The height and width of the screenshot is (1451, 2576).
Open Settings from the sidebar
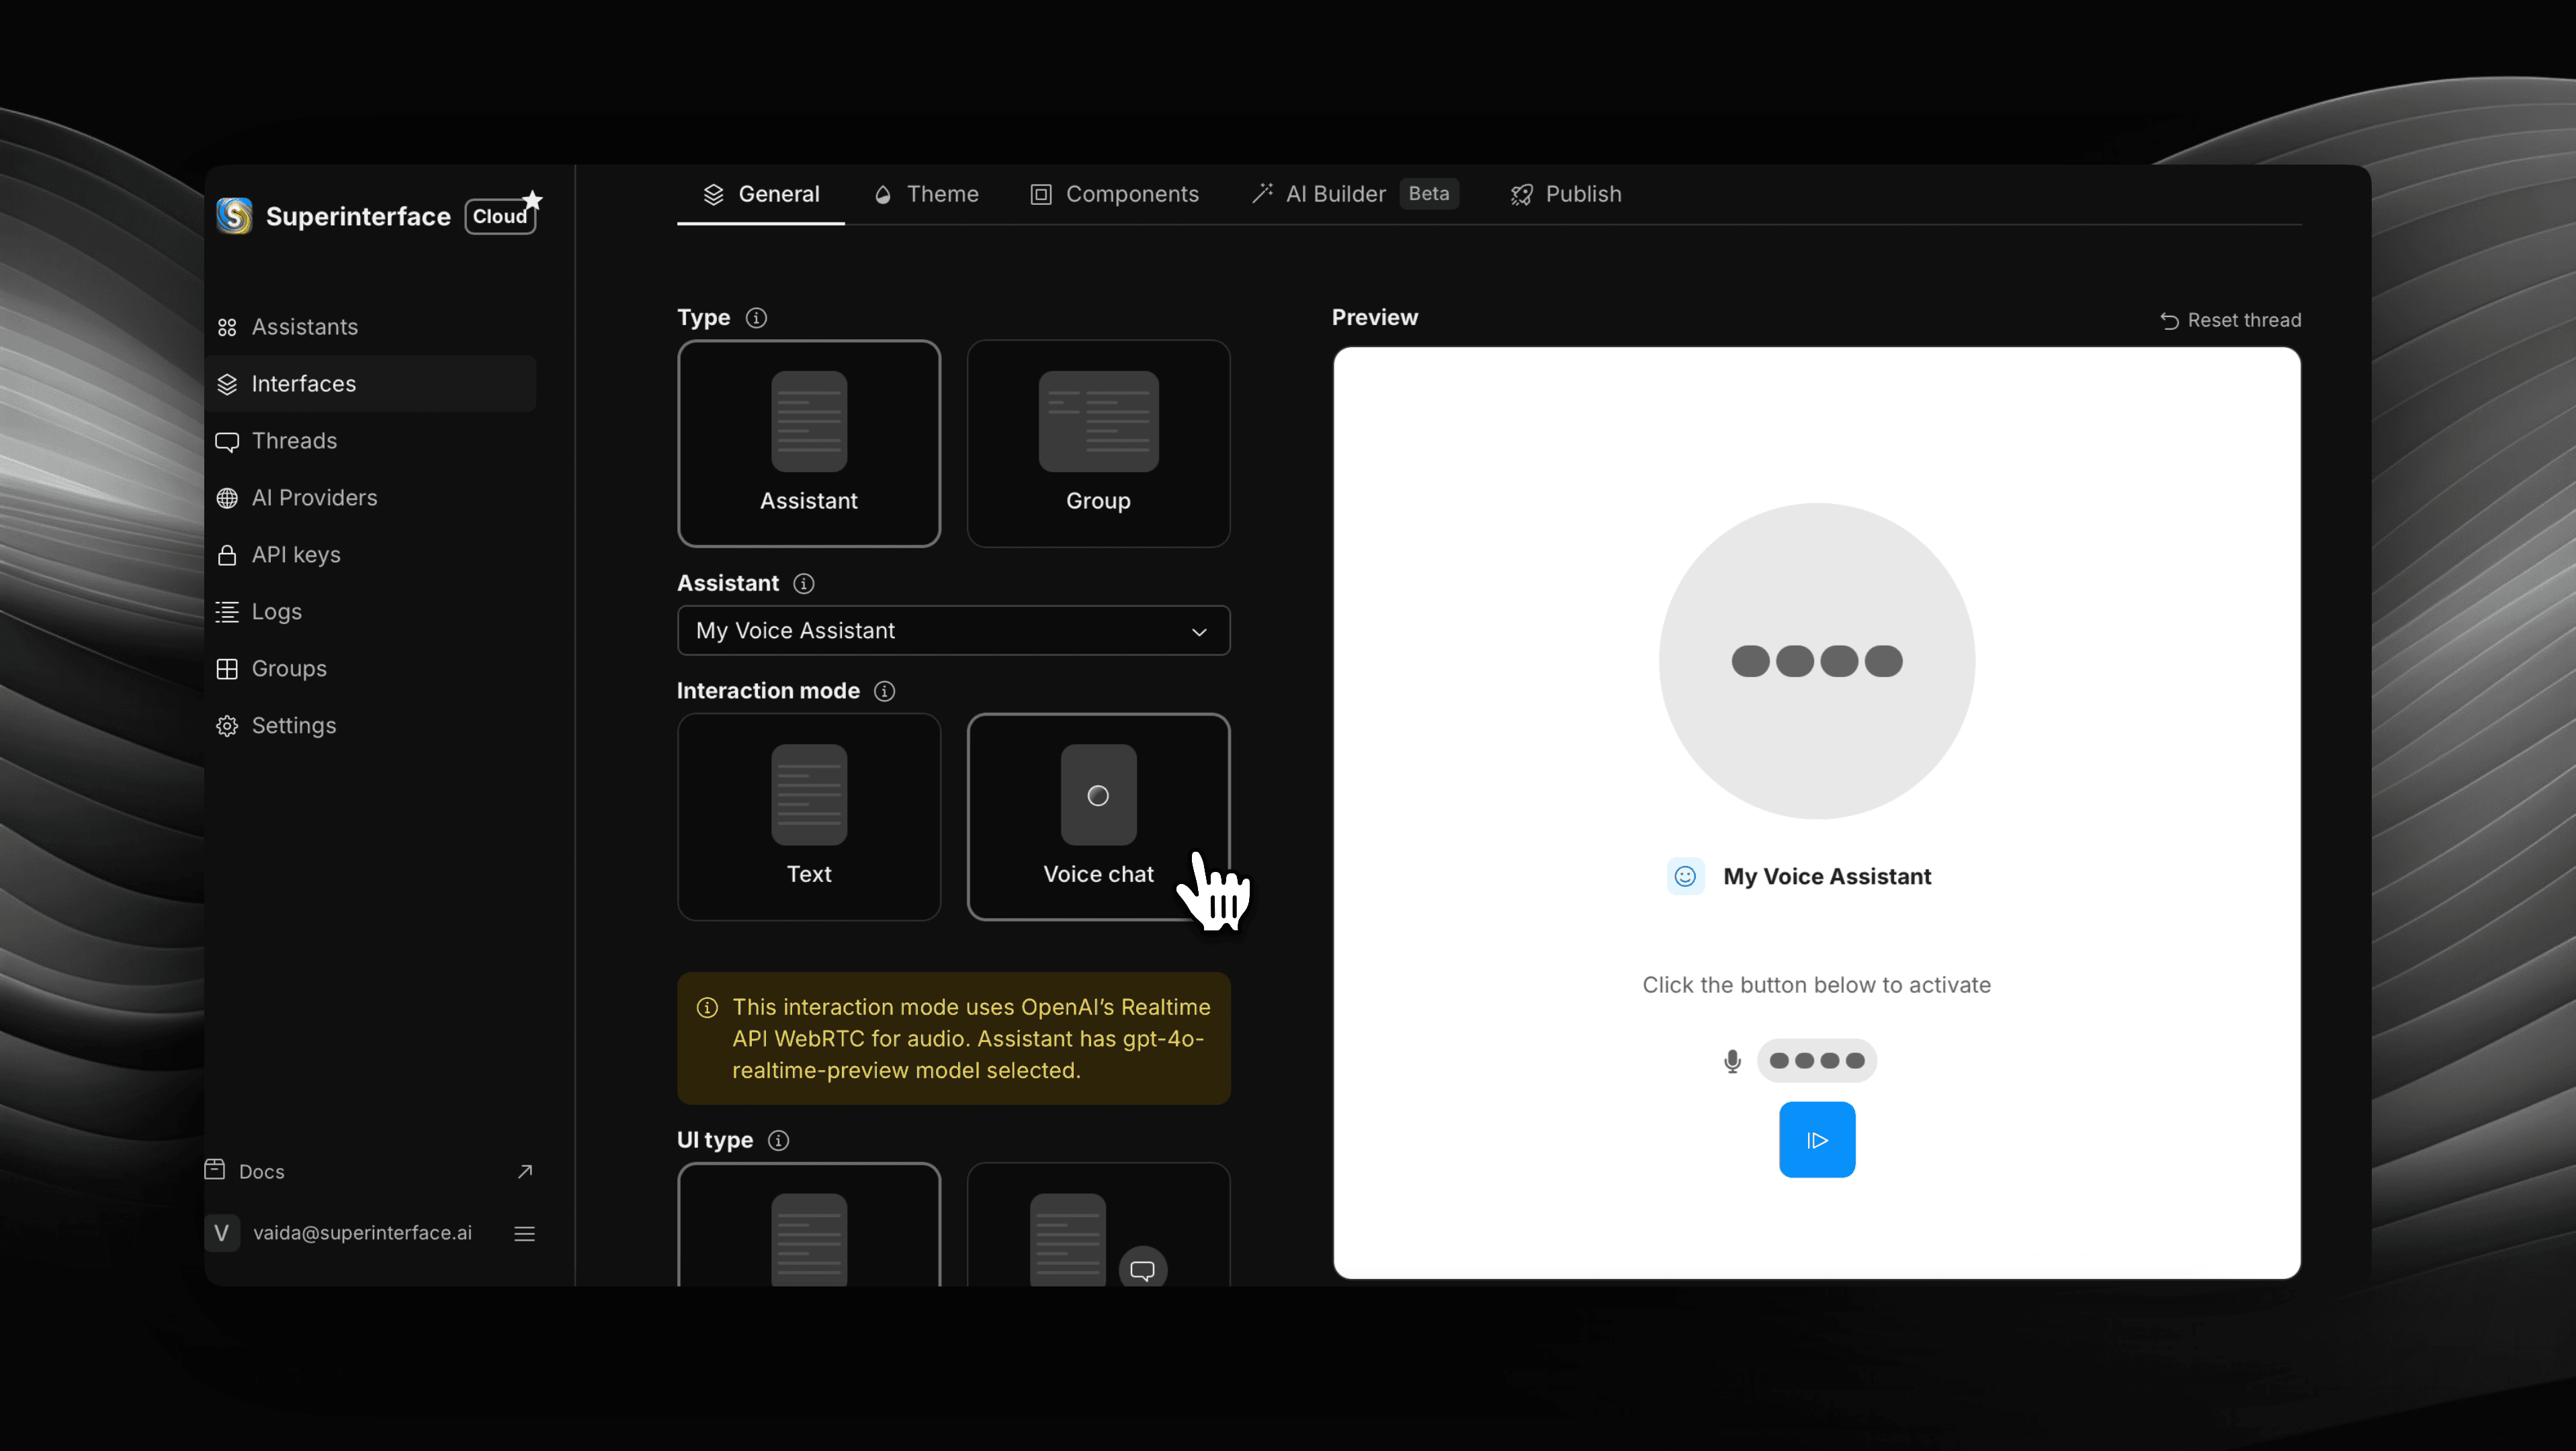293,725
